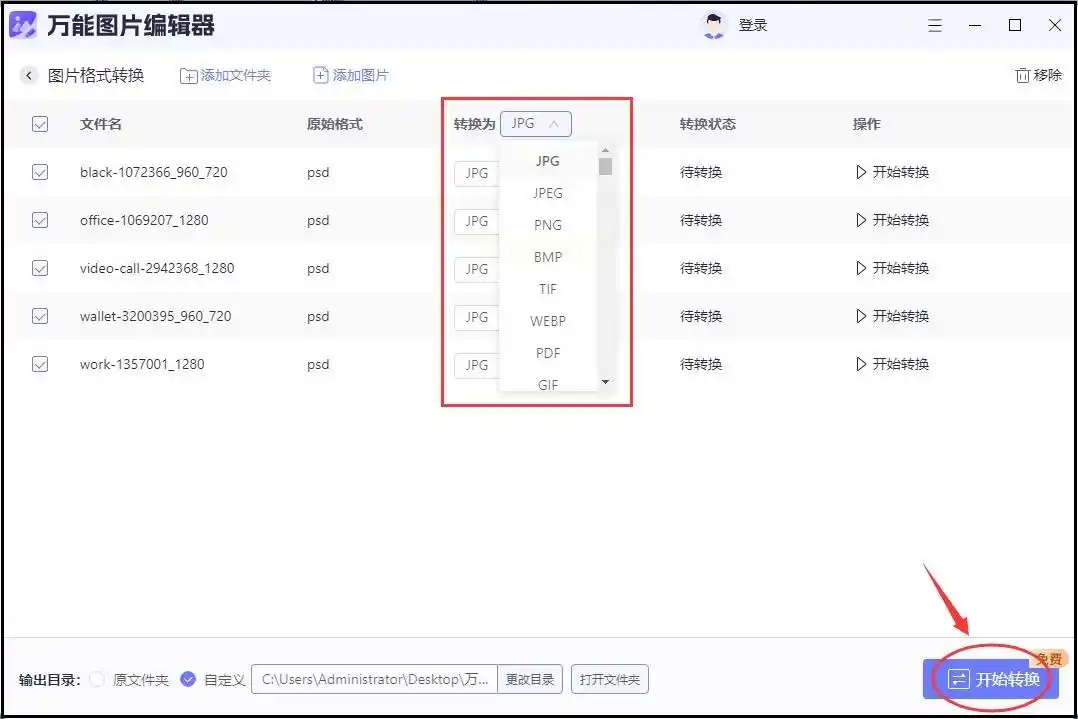Screen dimensions: 1078x719
Task: Click 待转换 status in wallet-3200395_960_720 row
Action: pos(701,316)
